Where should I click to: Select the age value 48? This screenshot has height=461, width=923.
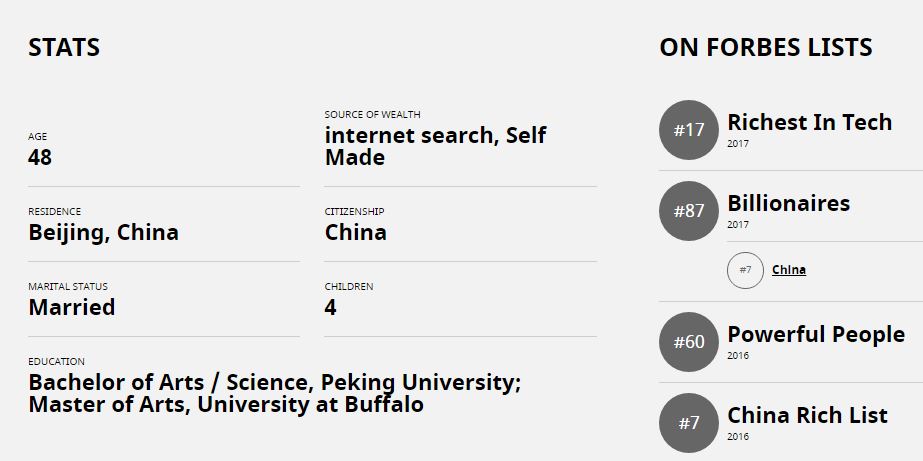coord(40,158)
